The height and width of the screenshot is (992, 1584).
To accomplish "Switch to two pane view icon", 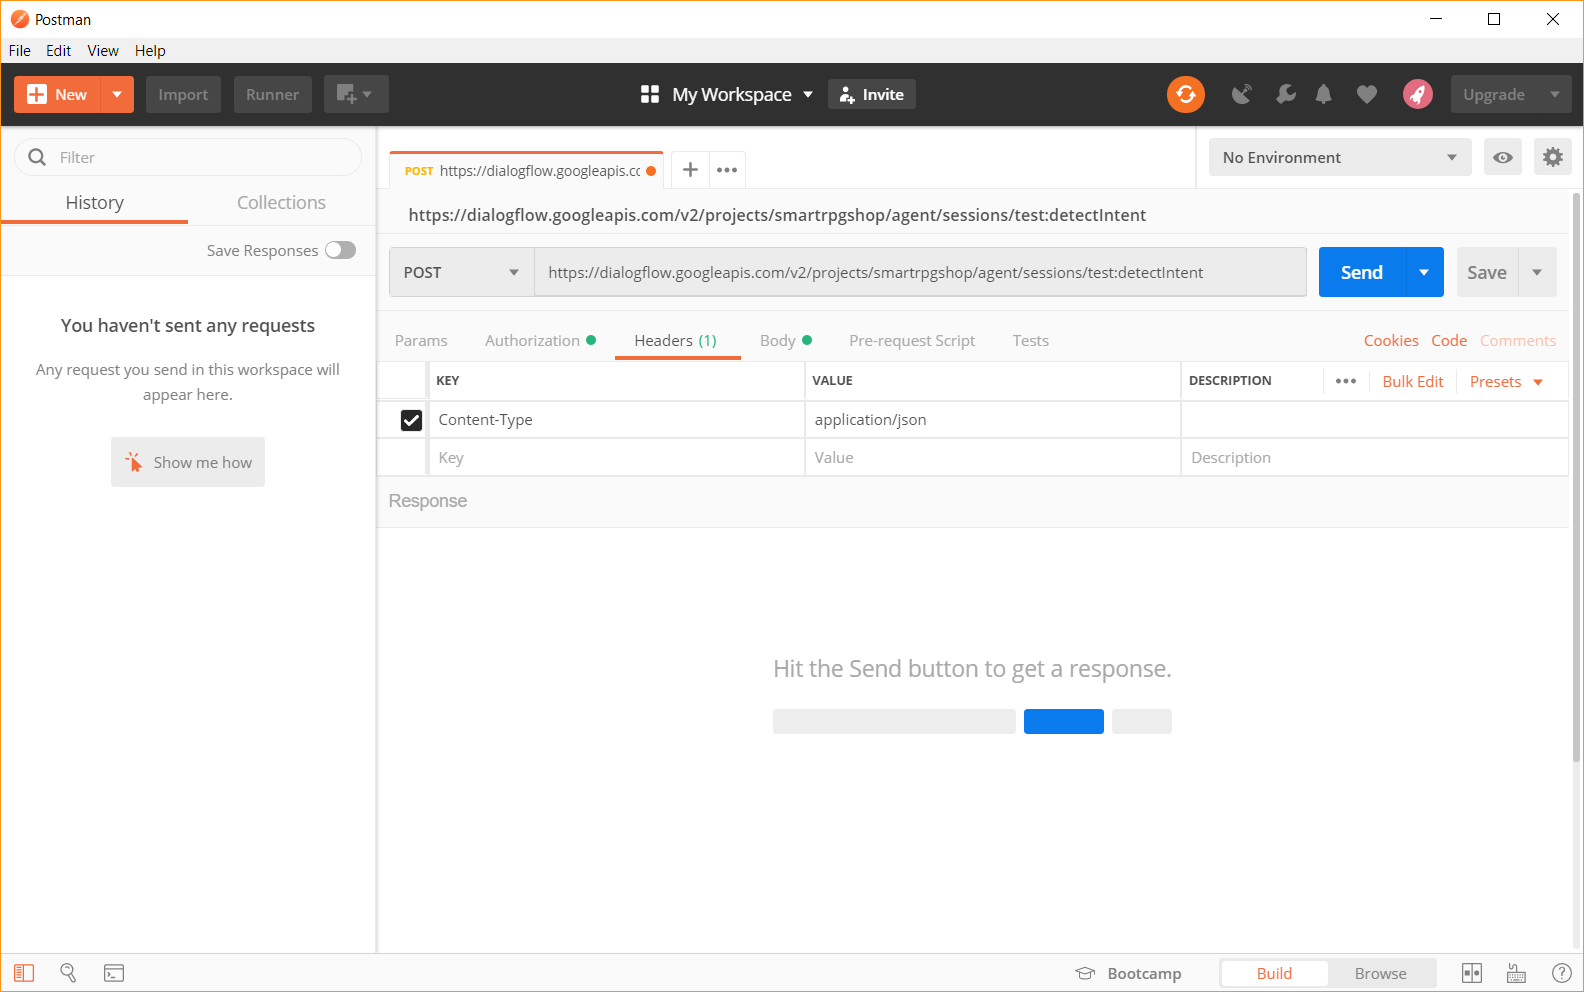I will point(1472,973).
